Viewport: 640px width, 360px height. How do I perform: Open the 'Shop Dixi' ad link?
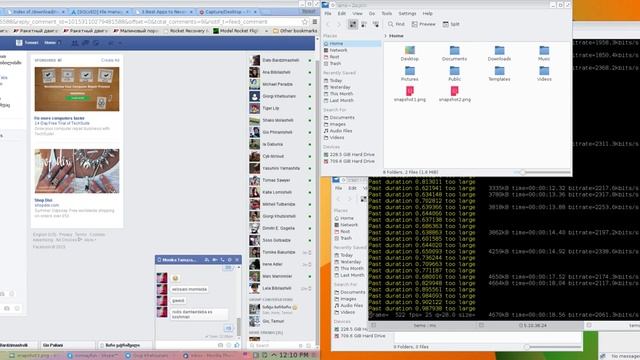pyautogui.click(x=43, y=200)
